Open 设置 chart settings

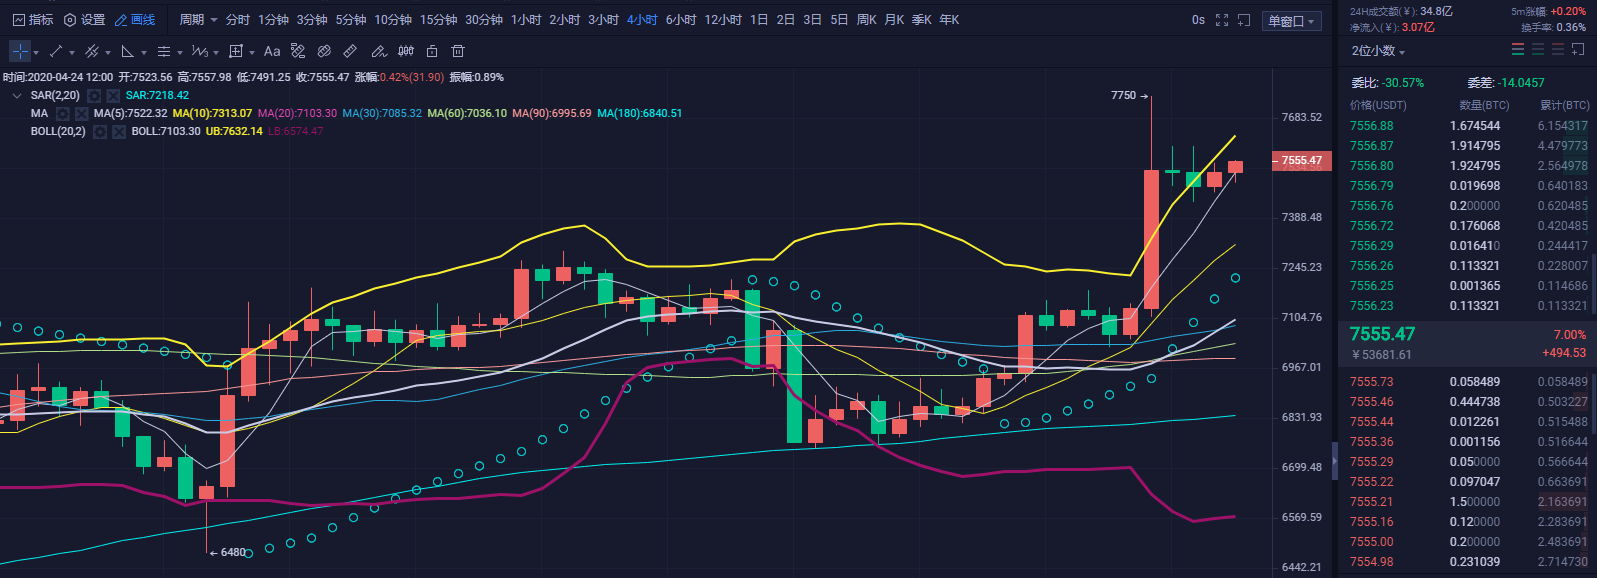pyautogui.click(x=84, y=20)
